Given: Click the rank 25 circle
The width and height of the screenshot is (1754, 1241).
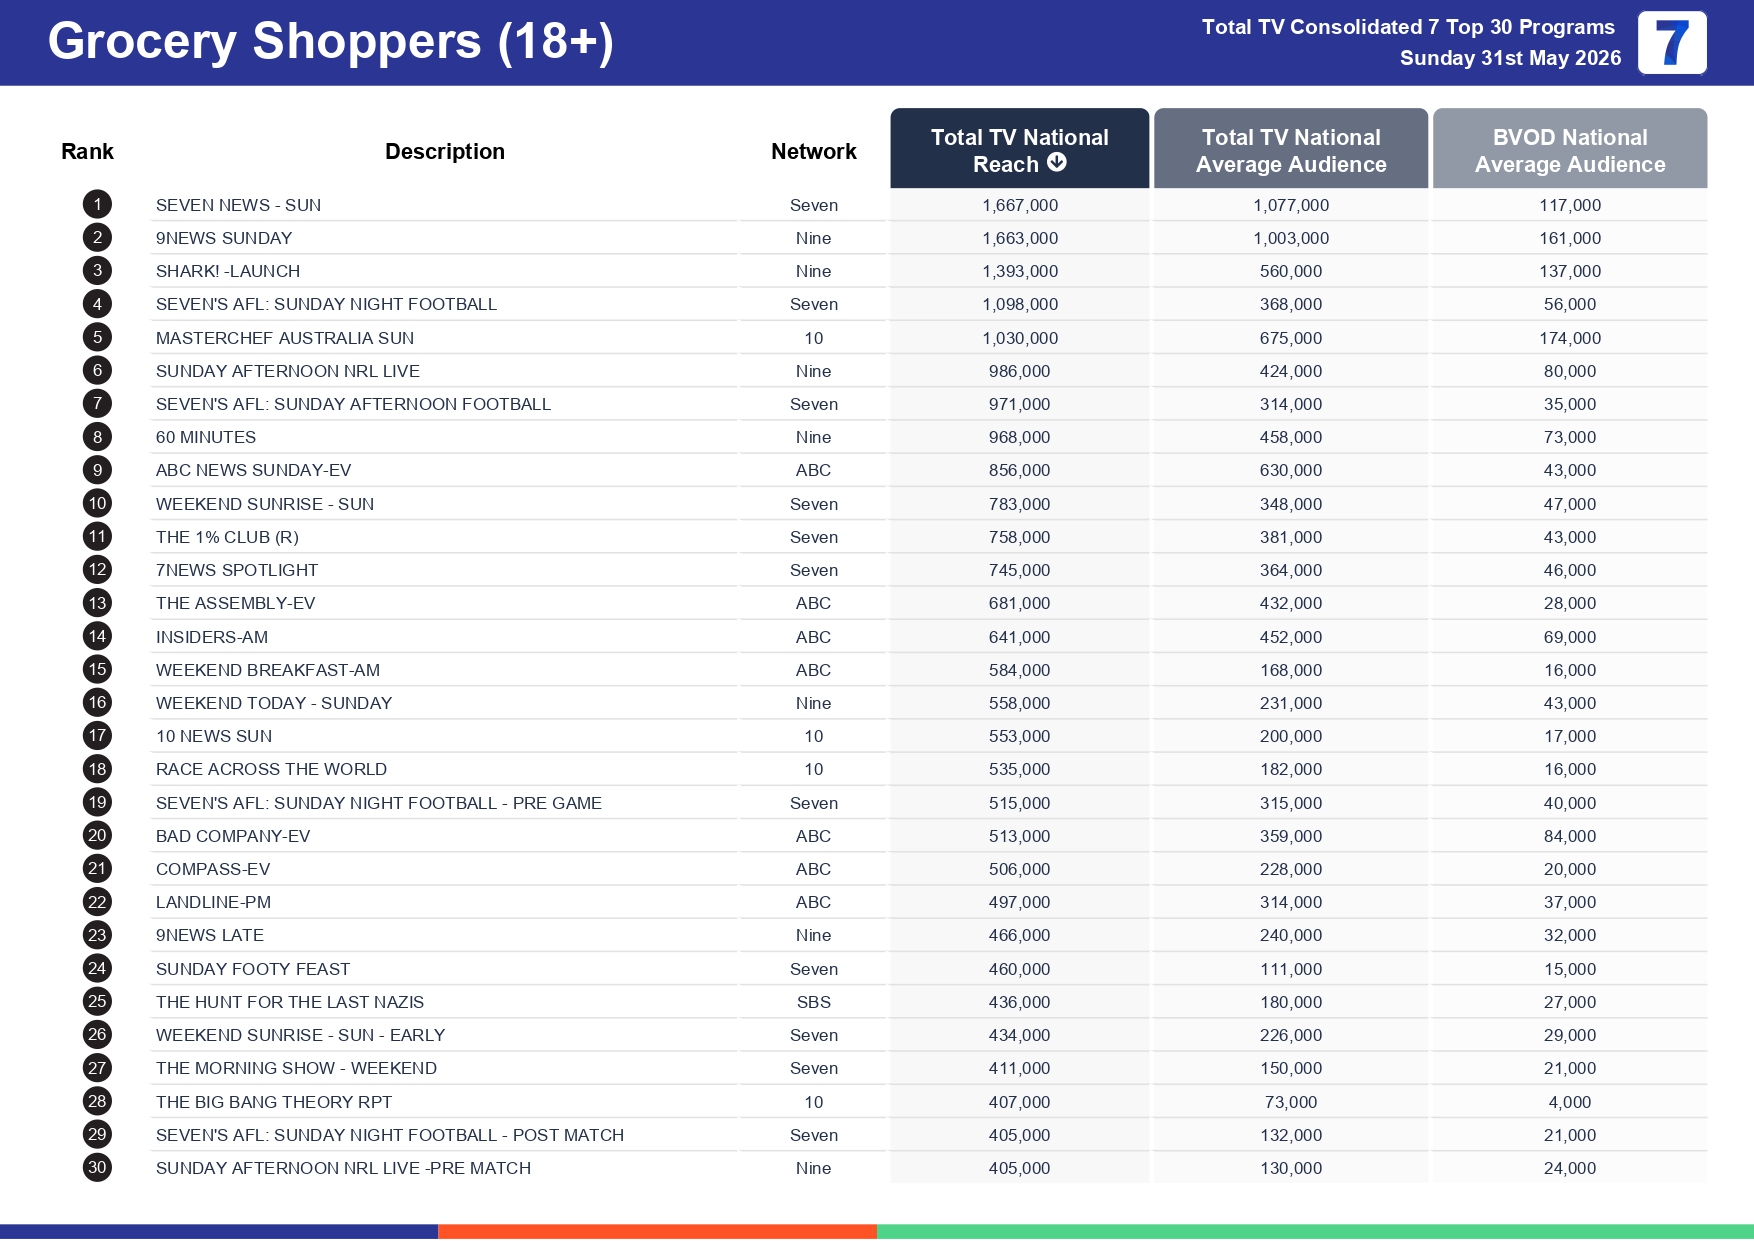Looking at the screenshot, I should pos(97,1002).
